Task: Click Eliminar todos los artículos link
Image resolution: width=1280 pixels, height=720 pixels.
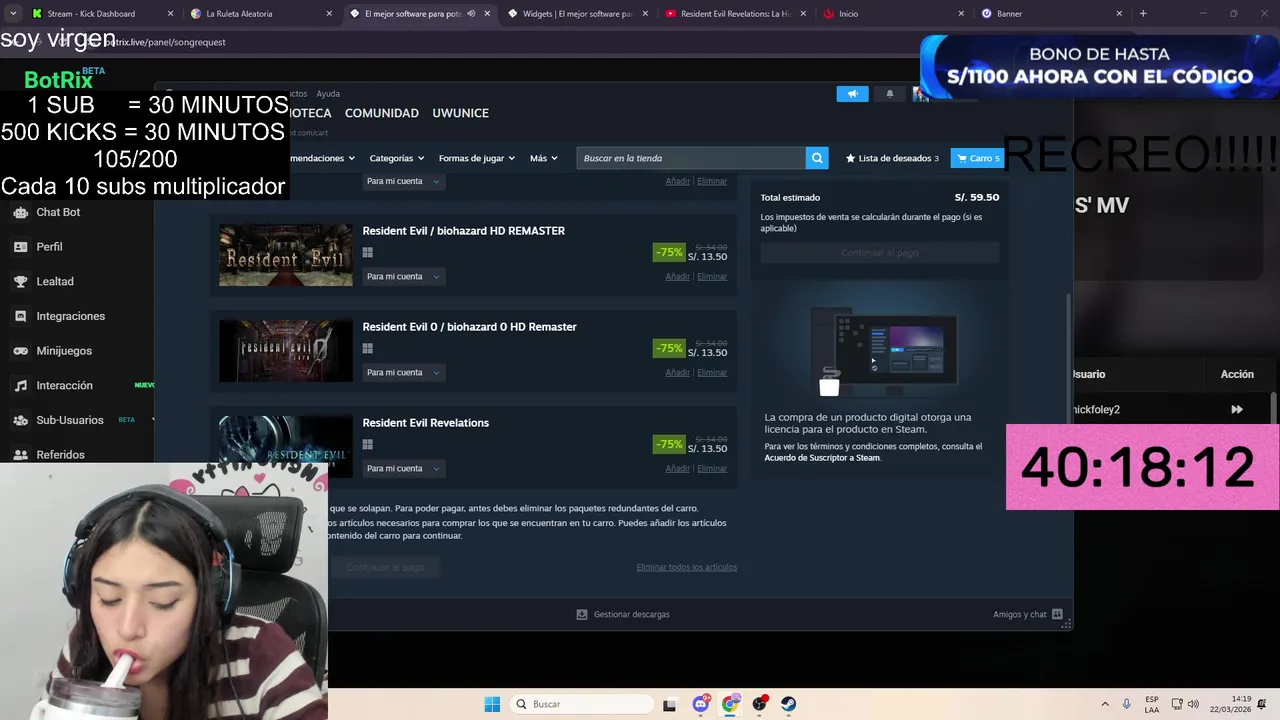Action: click(686, 567)
